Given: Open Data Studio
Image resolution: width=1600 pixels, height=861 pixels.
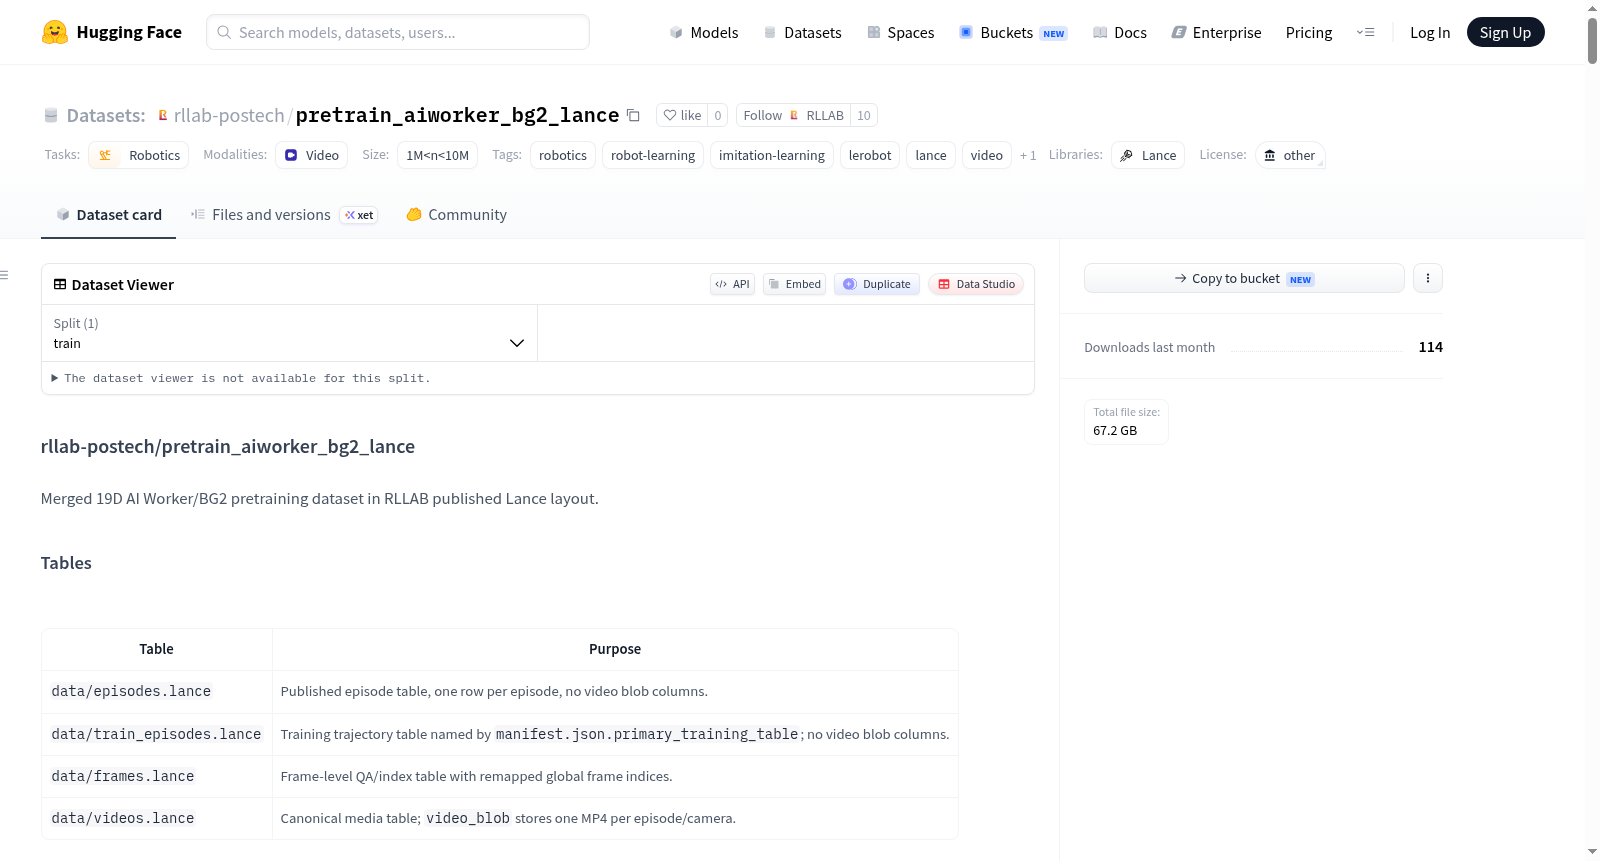Looking at the screenshot, I should (x=976, y=284).
